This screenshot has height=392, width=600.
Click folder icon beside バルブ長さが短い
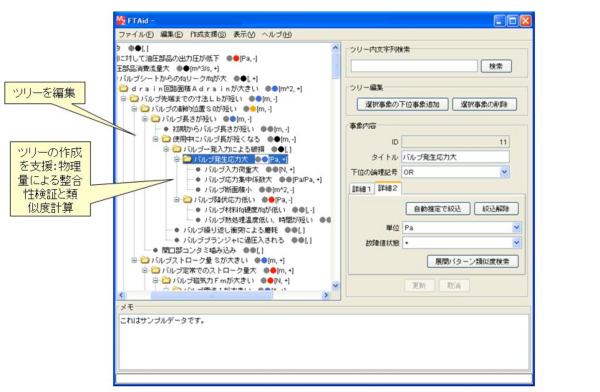pos(155,119)
